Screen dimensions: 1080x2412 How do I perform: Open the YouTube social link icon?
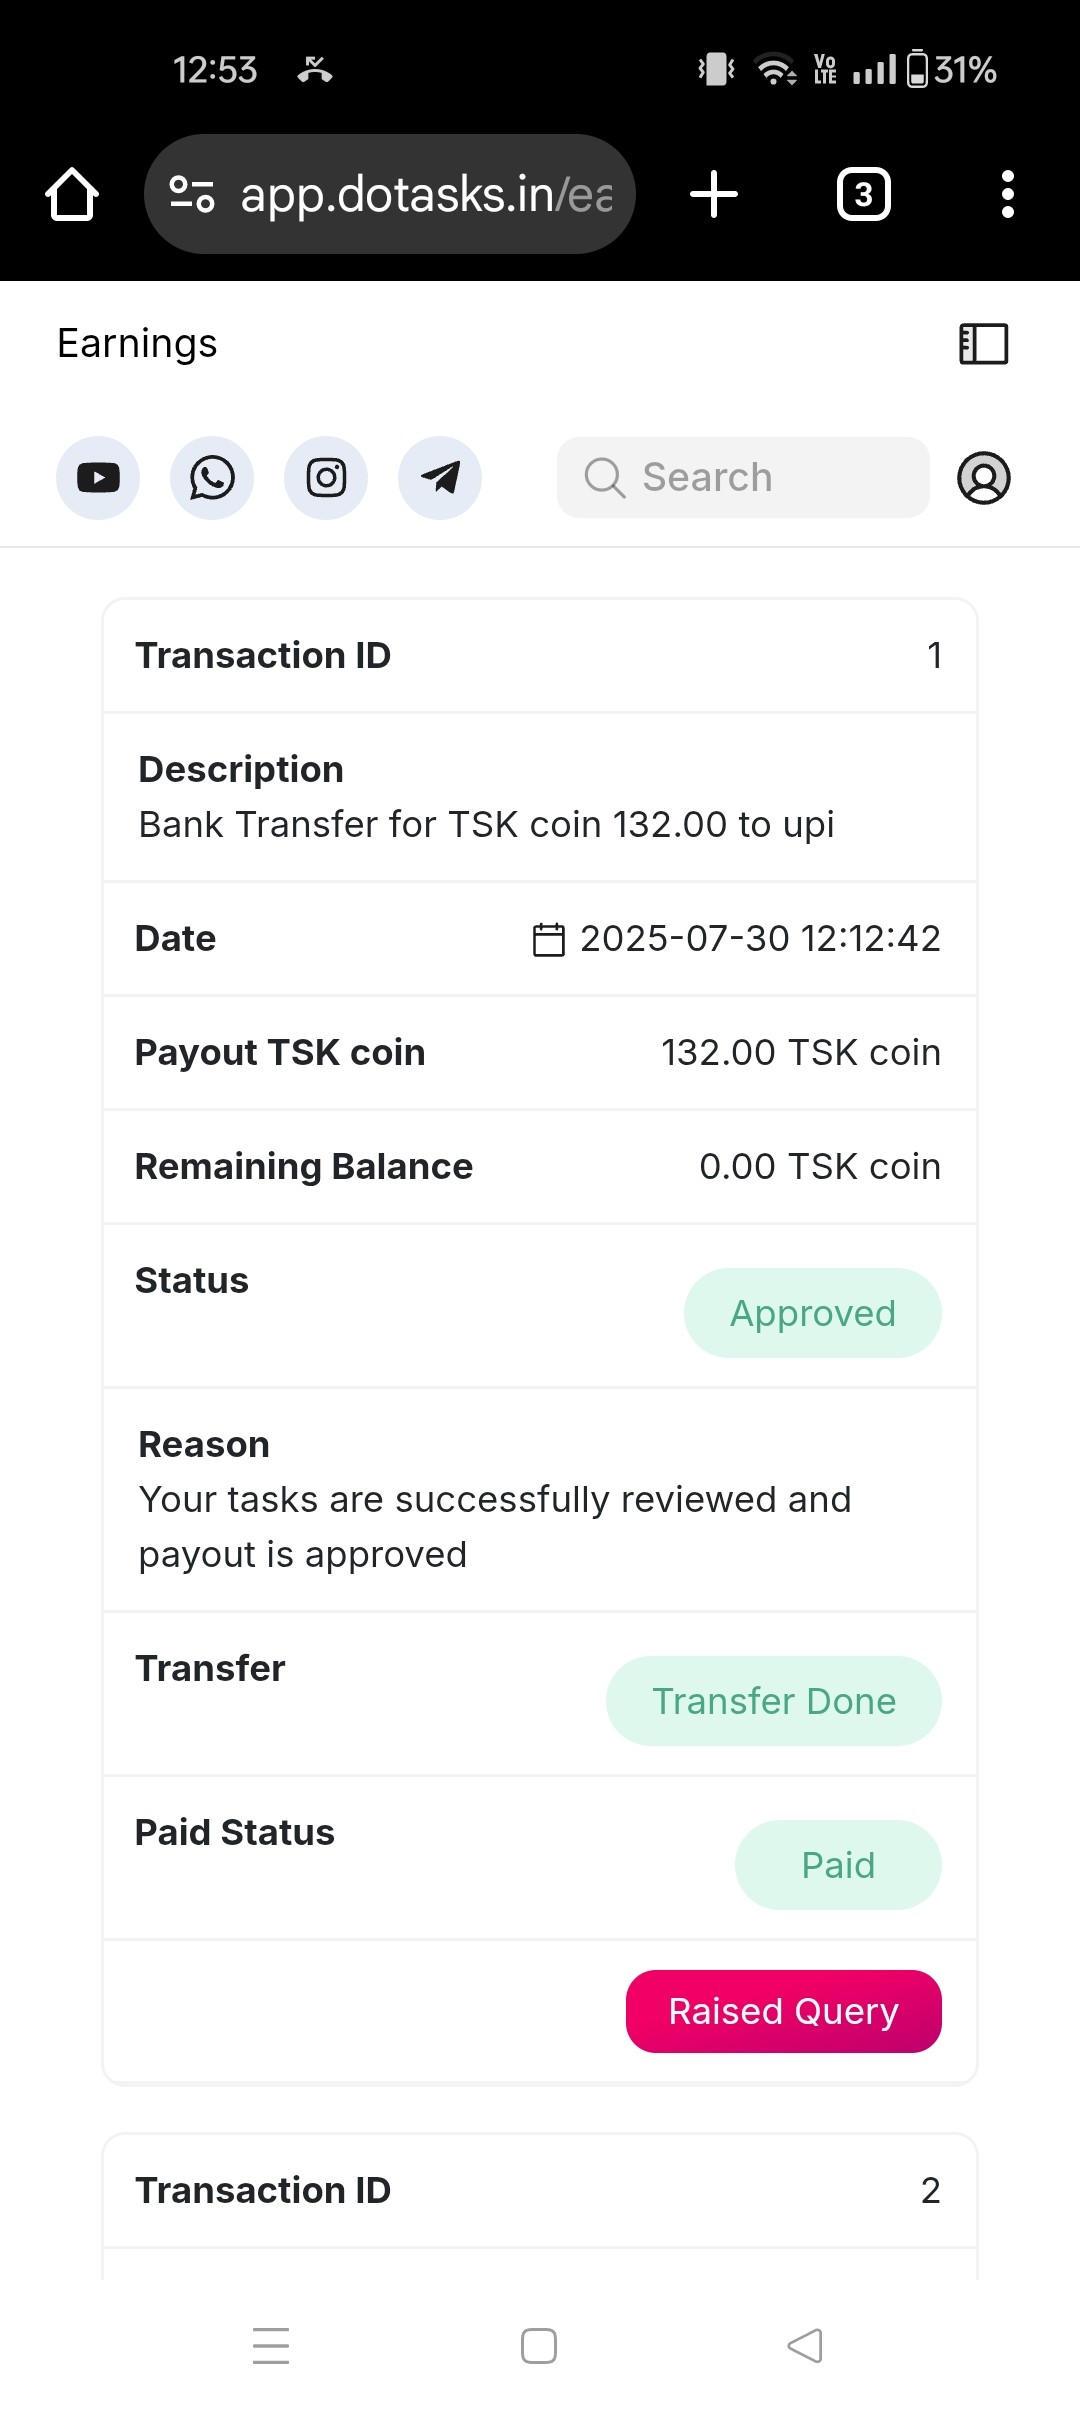tap(98, 478)
